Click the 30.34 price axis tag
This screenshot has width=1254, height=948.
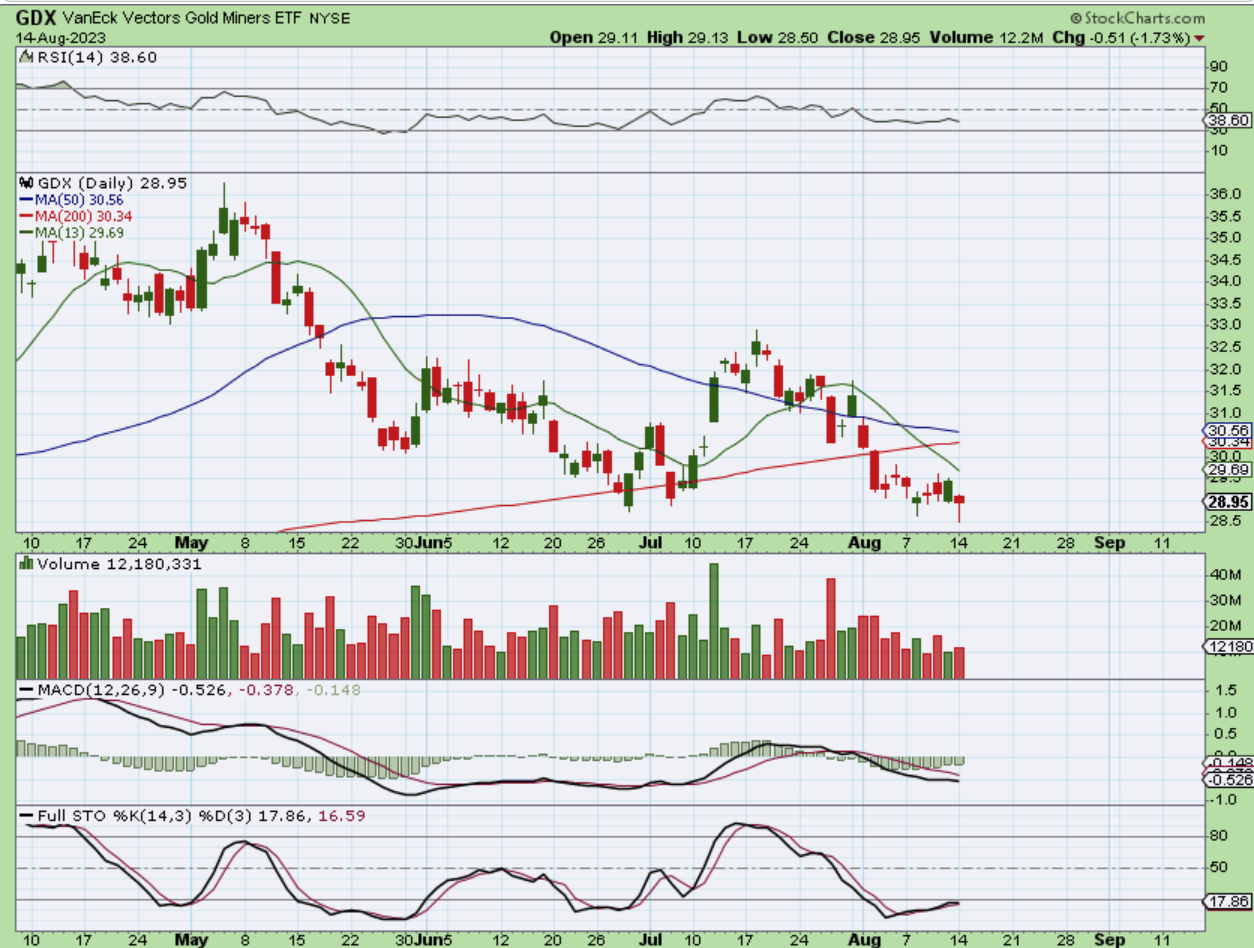(1228, 442)
